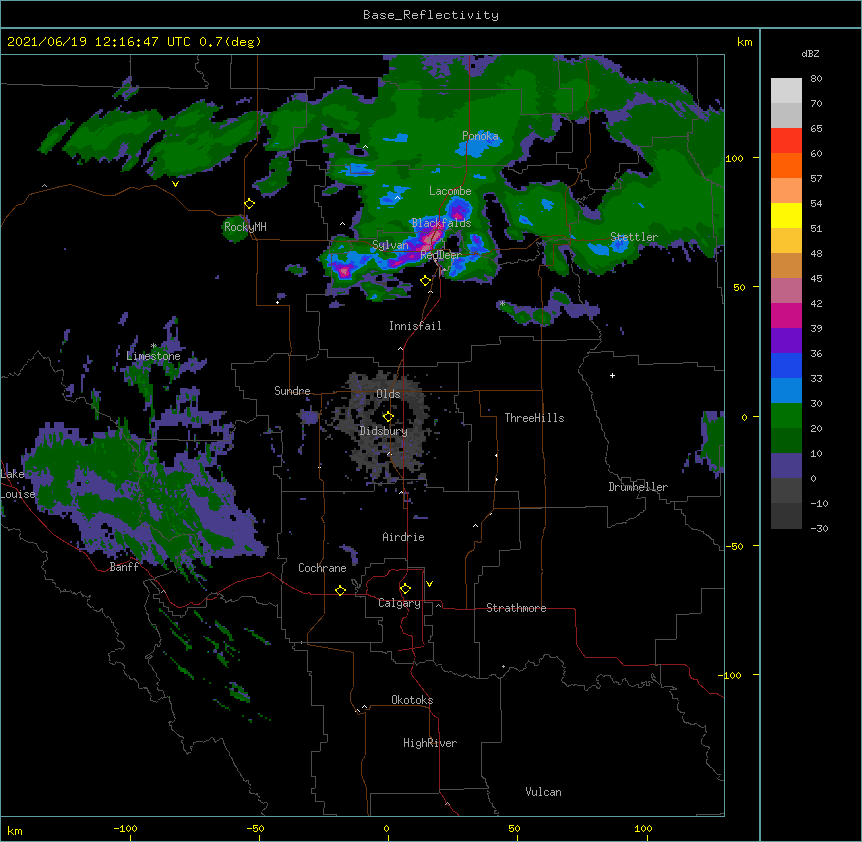This screenshot has width=862, height=842.
Task: Click yellow V marker east of Calgary
Action: point(429,584)
